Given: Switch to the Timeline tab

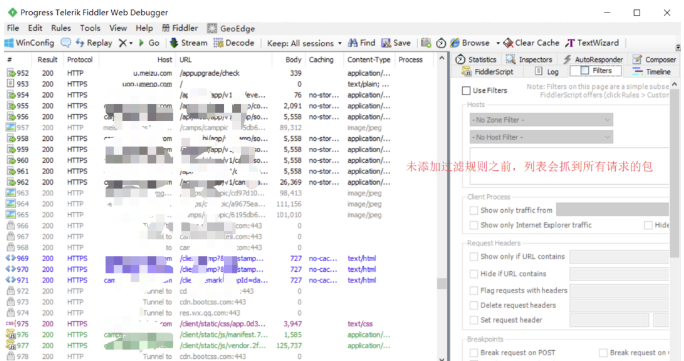Looking at the screenshot, I should [x=652, y=72].
